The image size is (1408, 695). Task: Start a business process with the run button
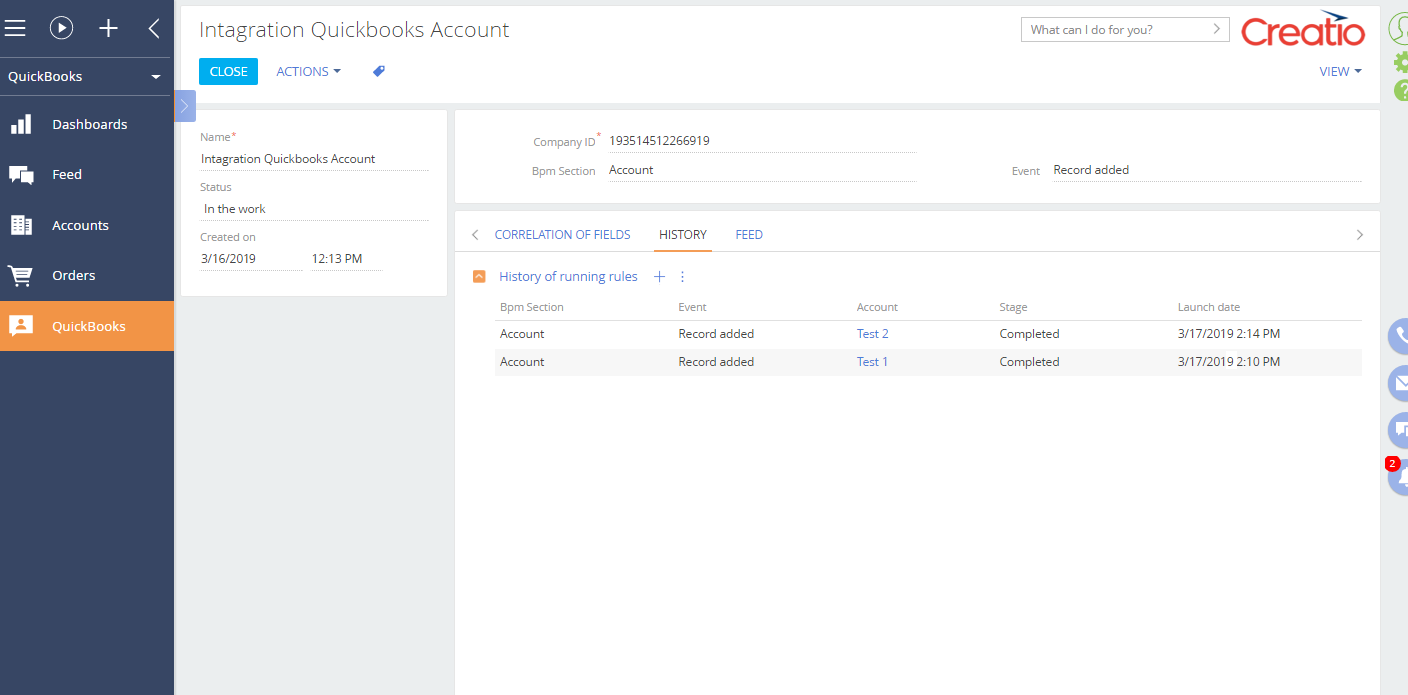61,28
